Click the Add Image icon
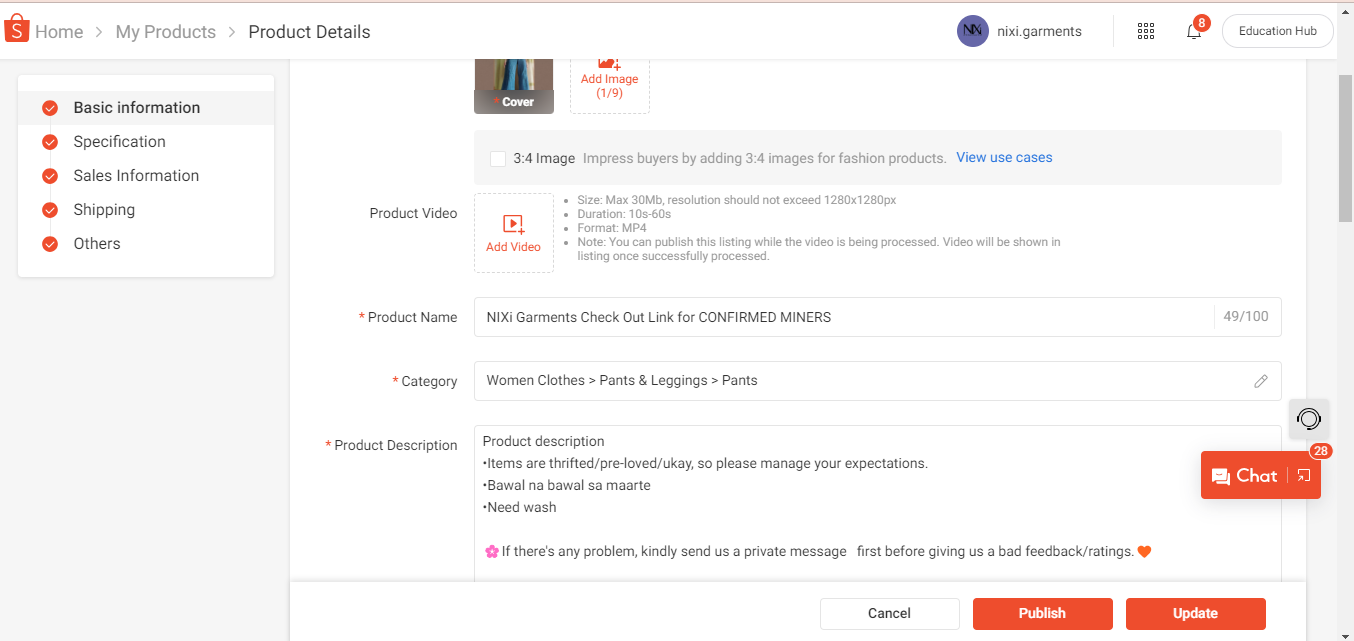The width and height of the screenshot is (1354, 641). 609,64
